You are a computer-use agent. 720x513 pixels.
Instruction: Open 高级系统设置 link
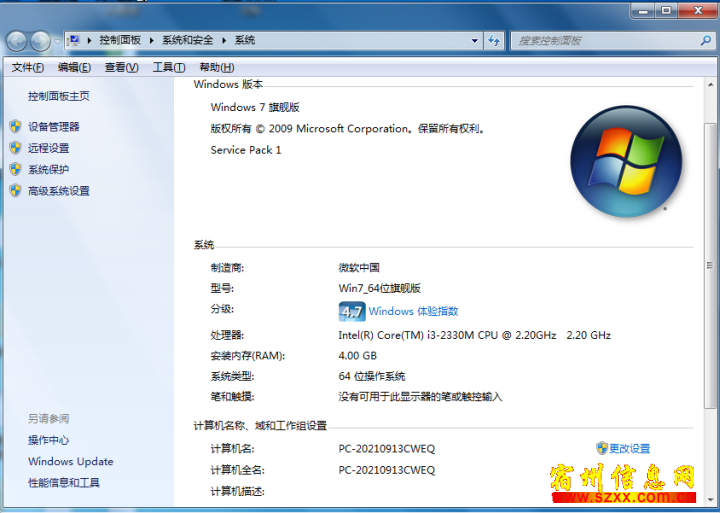(x=59, y=191)
